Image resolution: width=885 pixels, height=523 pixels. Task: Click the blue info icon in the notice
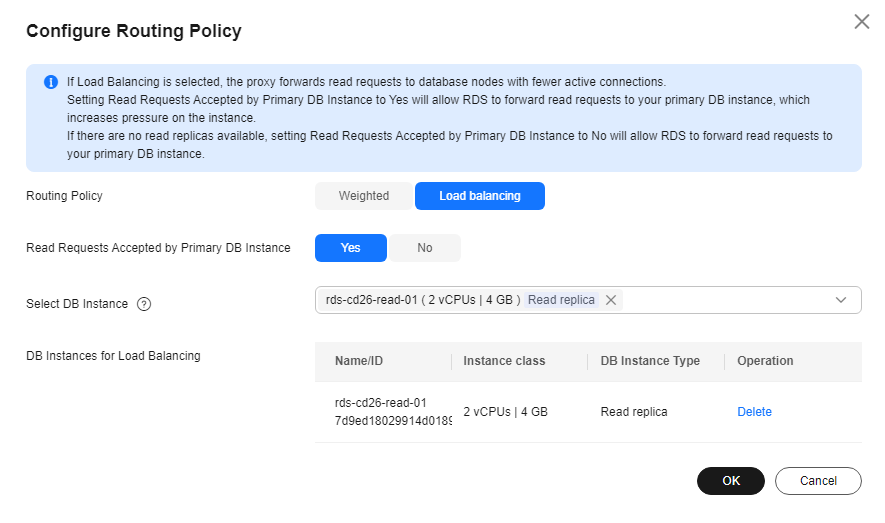pyautogui.click(x=51, y=82)
